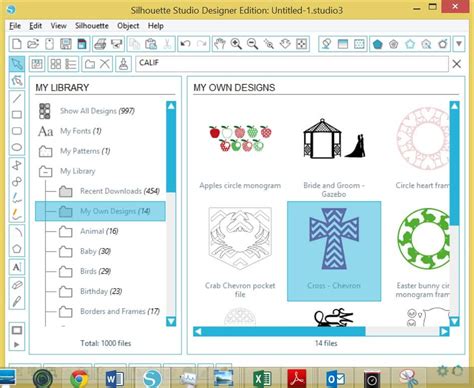
Task: Open the File menu
Action: point(15,26)
